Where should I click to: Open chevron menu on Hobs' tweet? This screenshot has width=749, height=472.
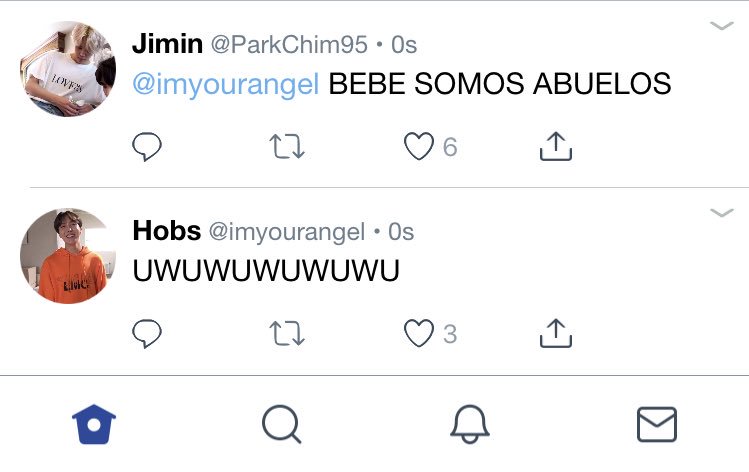(x=721, y=213)
